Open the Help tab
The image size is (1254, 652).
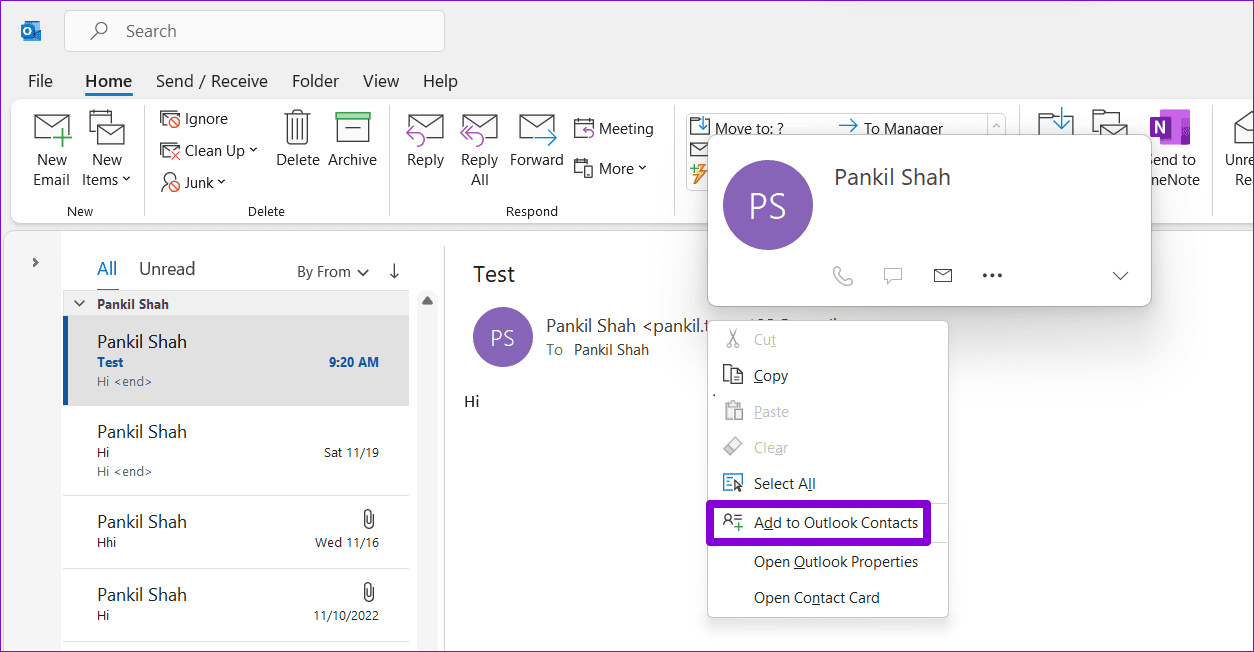[x=440, y=81]
